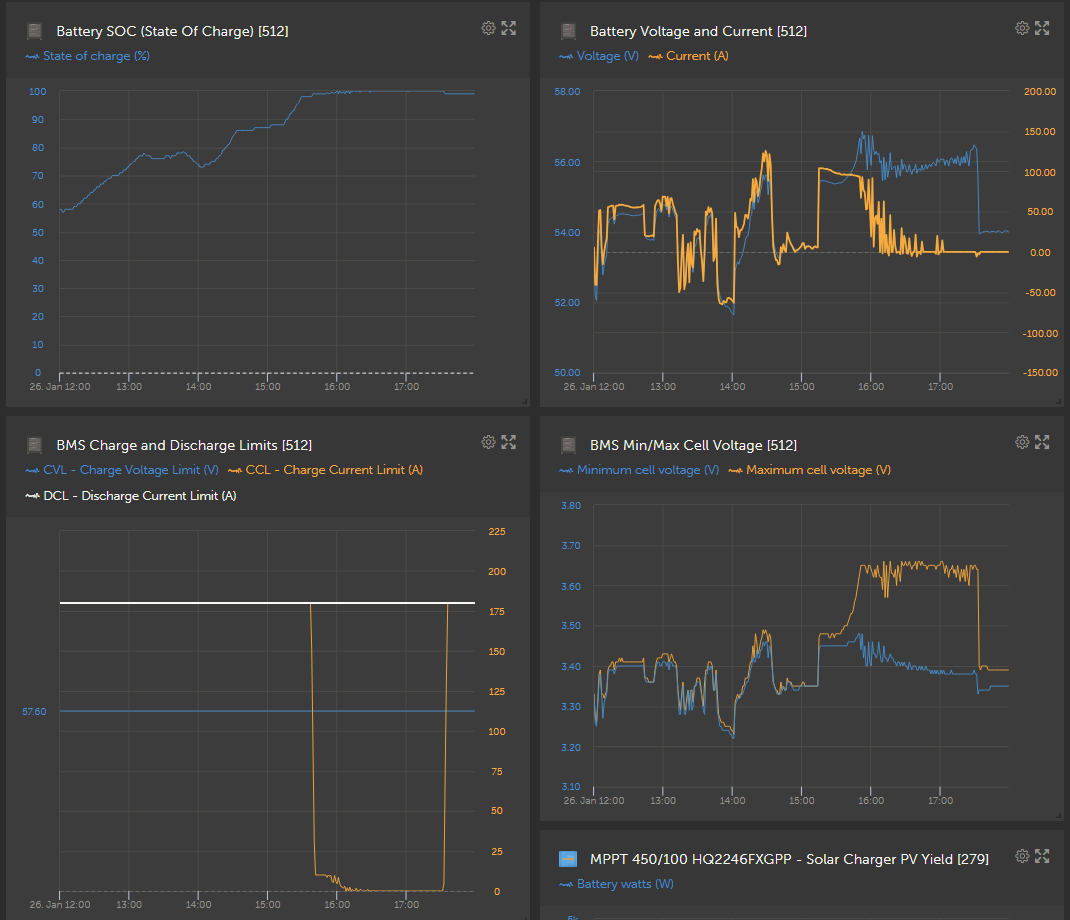
Task: Click 26. Jan 12:00 label on Voltage chart
Action: pyautogui.click(x=594, y=386)
